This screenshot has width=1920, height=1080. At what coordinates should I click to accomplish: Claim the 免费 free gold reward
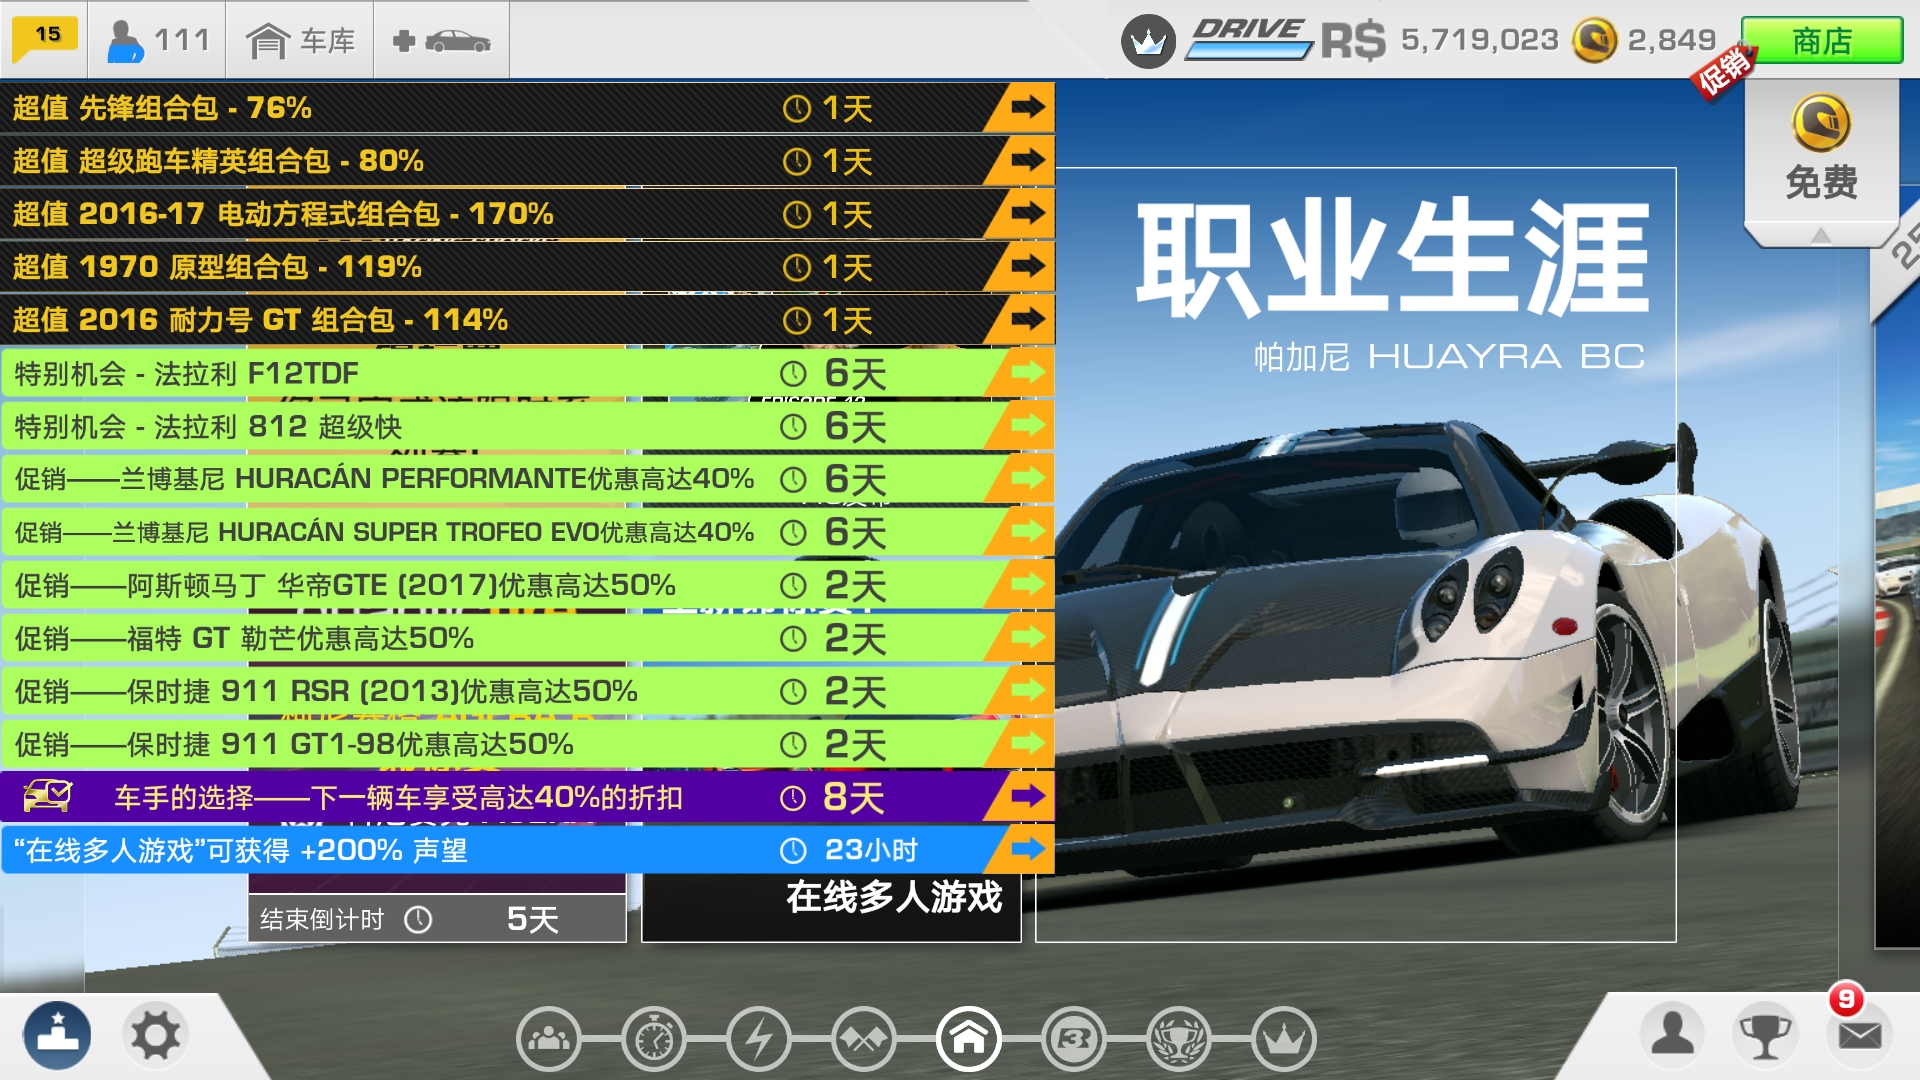(1821, 150)
